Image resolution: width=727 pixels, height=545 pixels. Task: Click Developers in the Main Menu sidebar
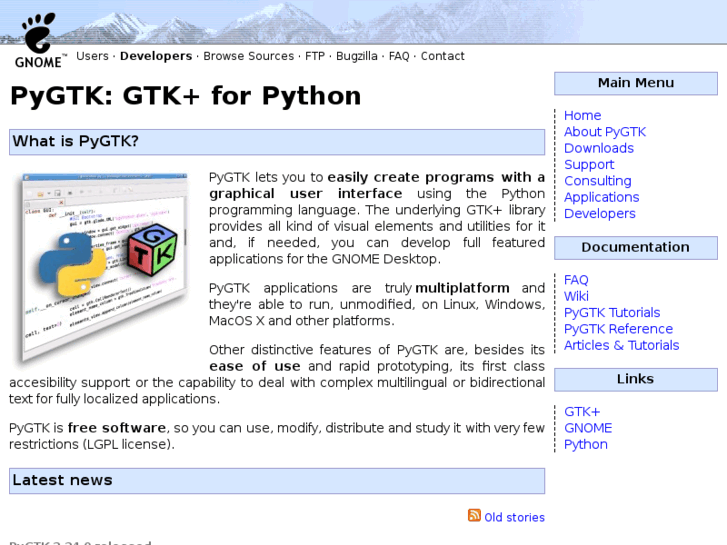pyautogui.click(x=599, y=214)
